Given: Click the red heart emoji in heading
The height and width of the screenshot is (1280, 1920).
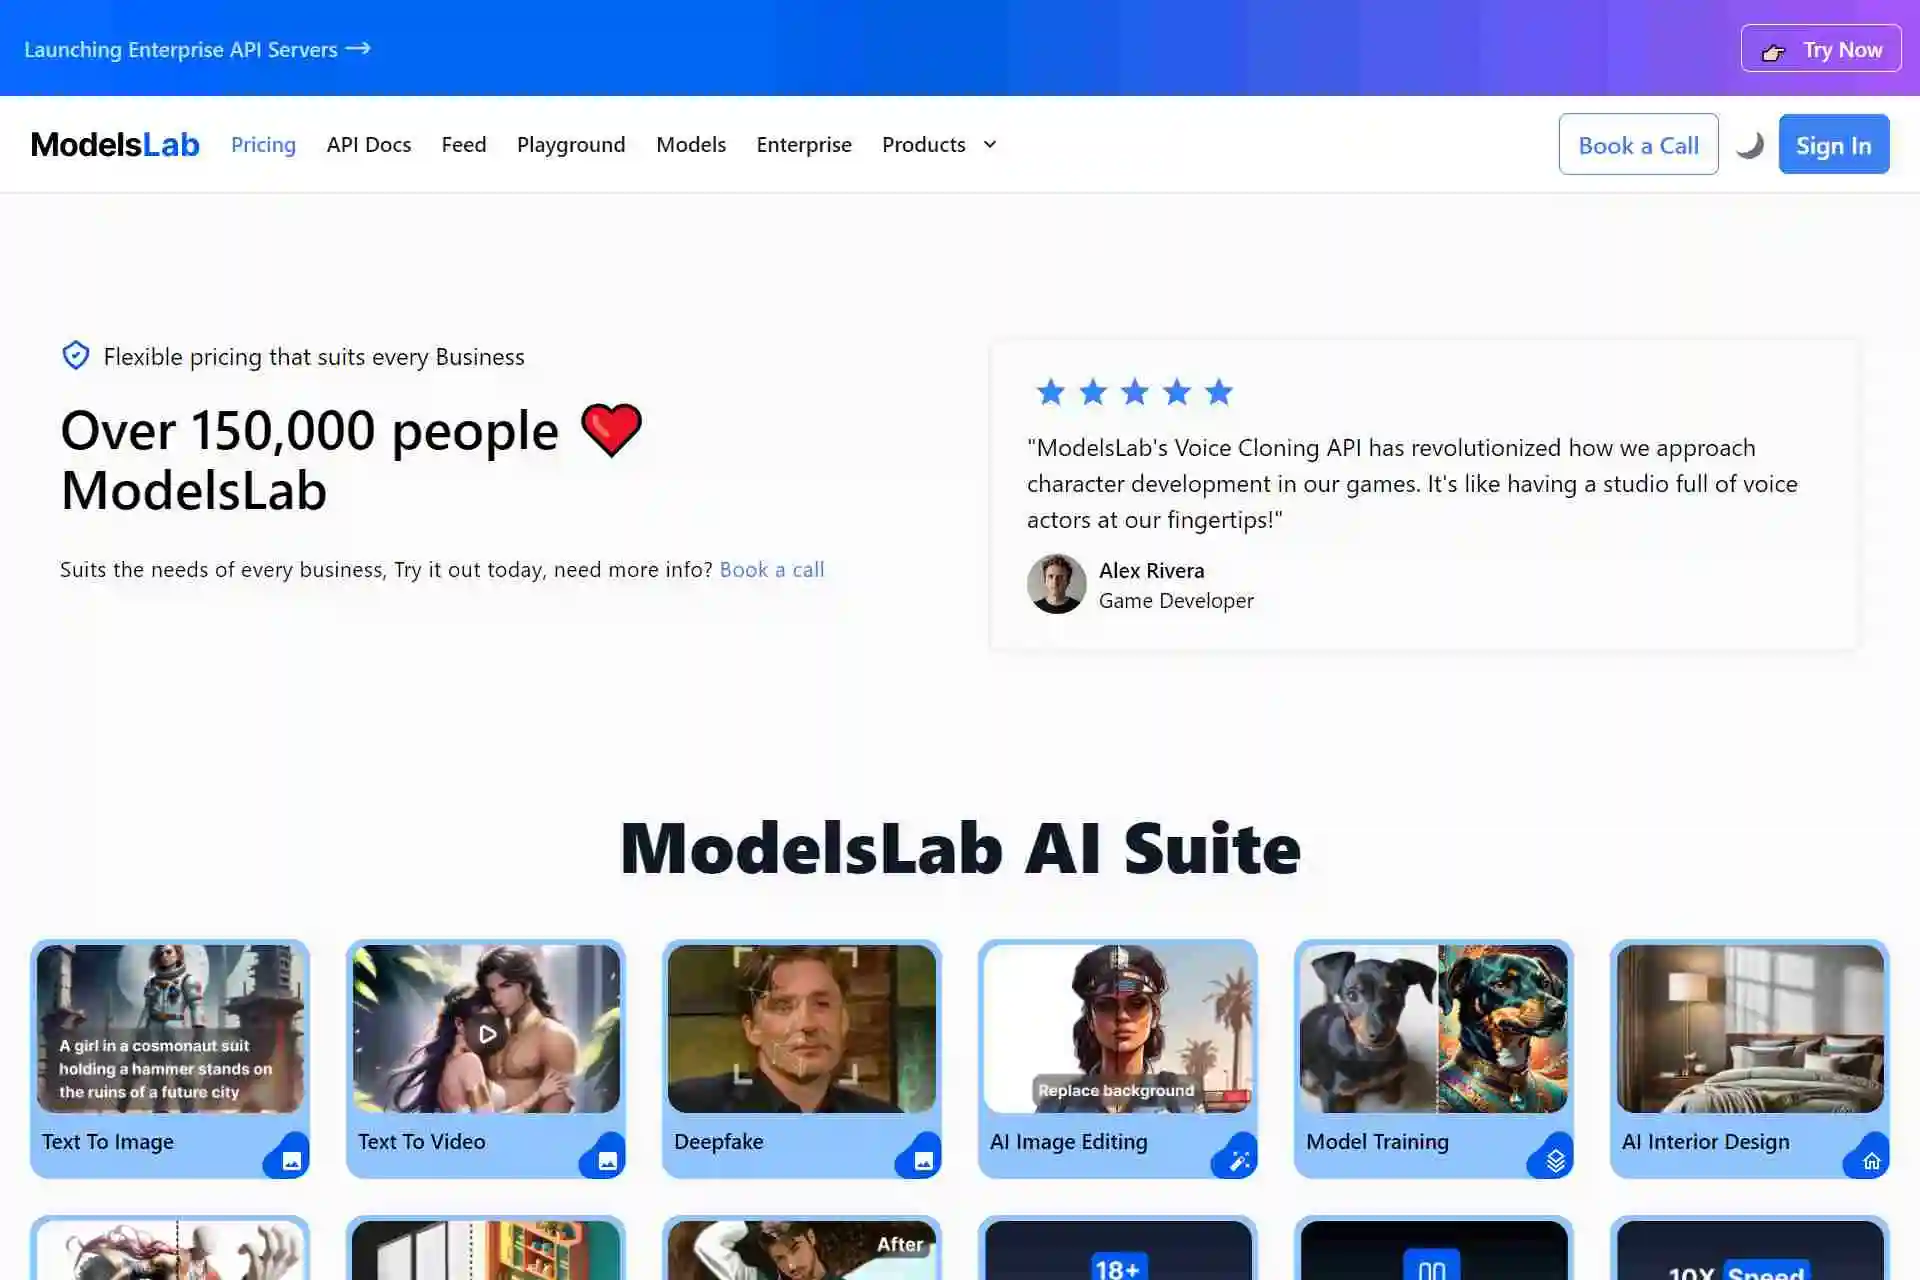Looking at the screenshot, I should [x=611, y=430].
